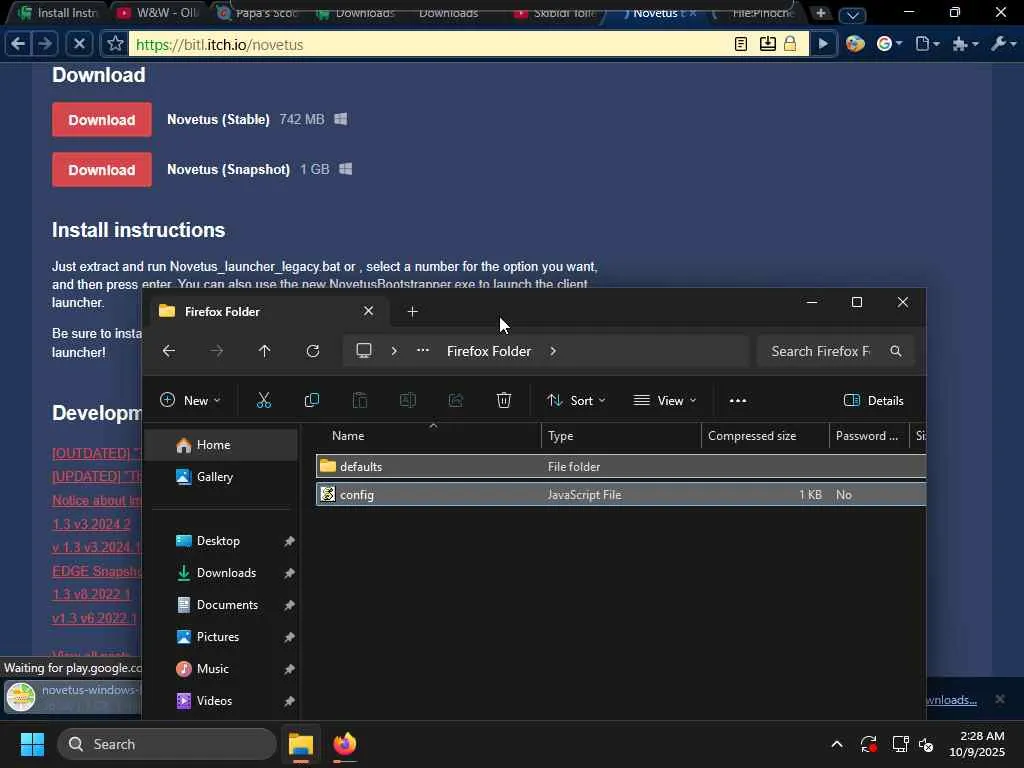
Task: Open the page menu dropdown in the browser
Action: [x=927, y=44]
